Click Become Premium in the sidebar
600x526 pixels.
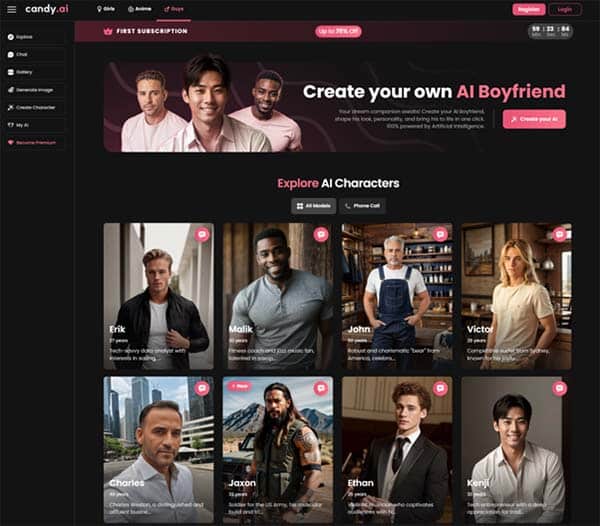(35, 143)
